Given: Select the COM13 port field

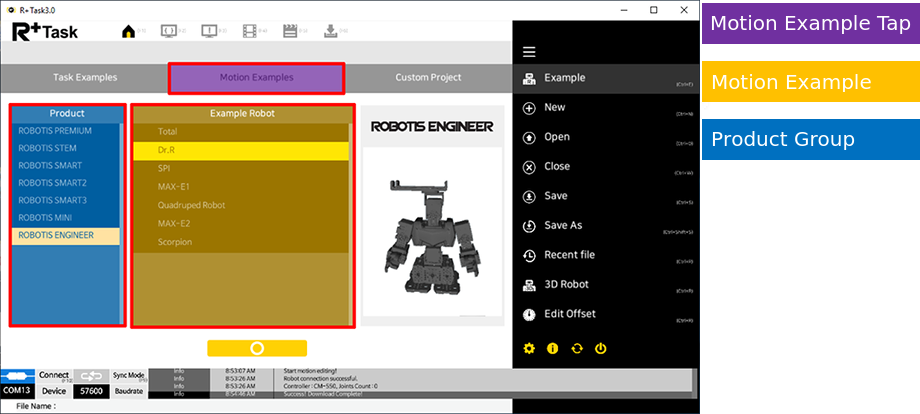Looking at the screenshot, I should pyautogui.click(x=18, y=391).
